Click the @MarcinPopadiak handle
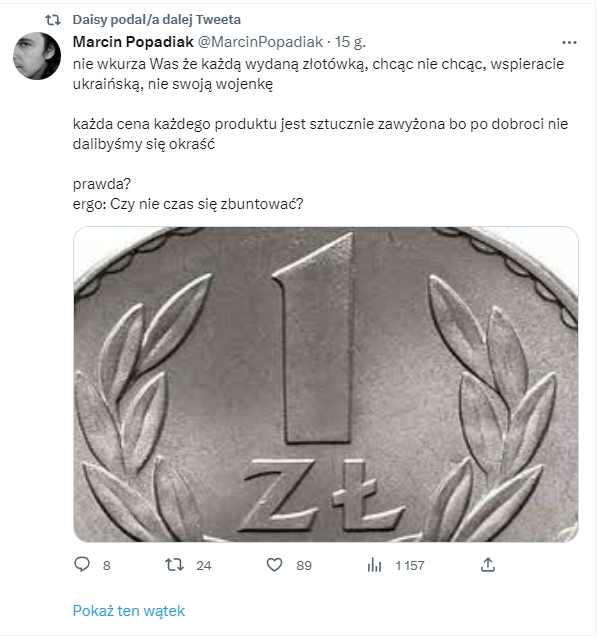This screenshot has height=638, width=597. tap(260, 42)
